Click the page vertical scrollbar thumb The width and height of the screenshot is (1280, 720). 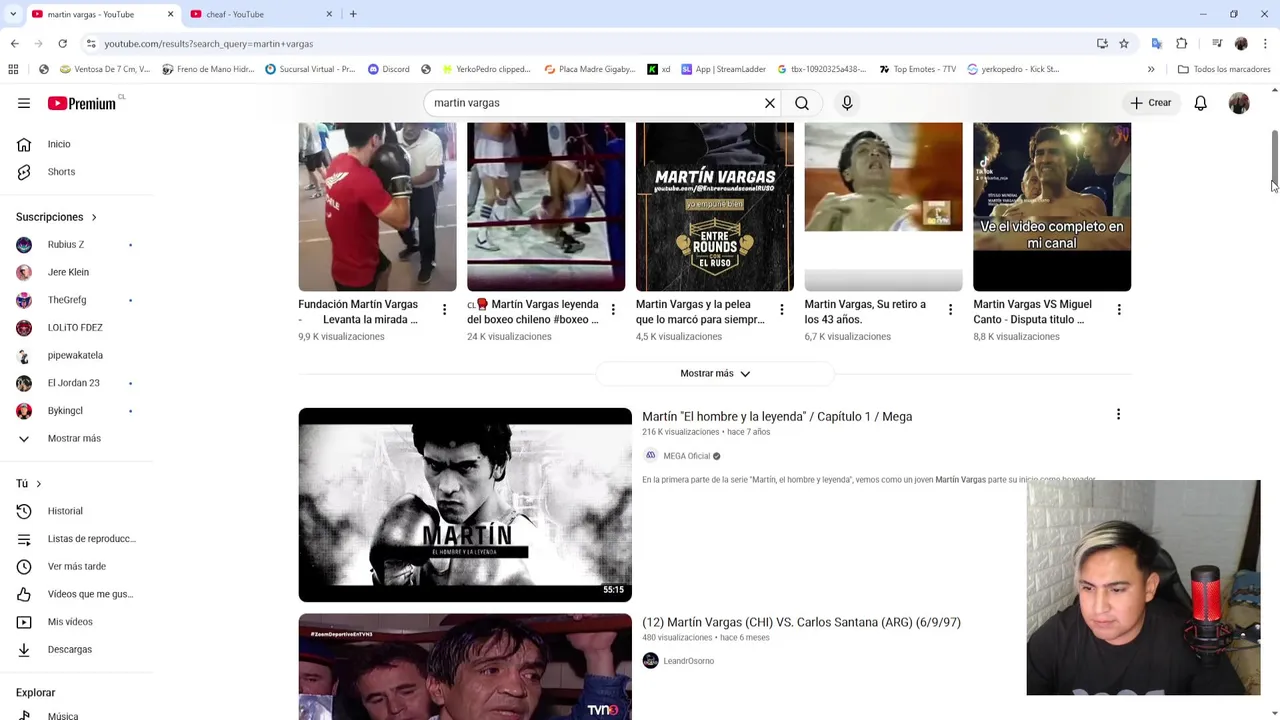(x=1274, y=158)
